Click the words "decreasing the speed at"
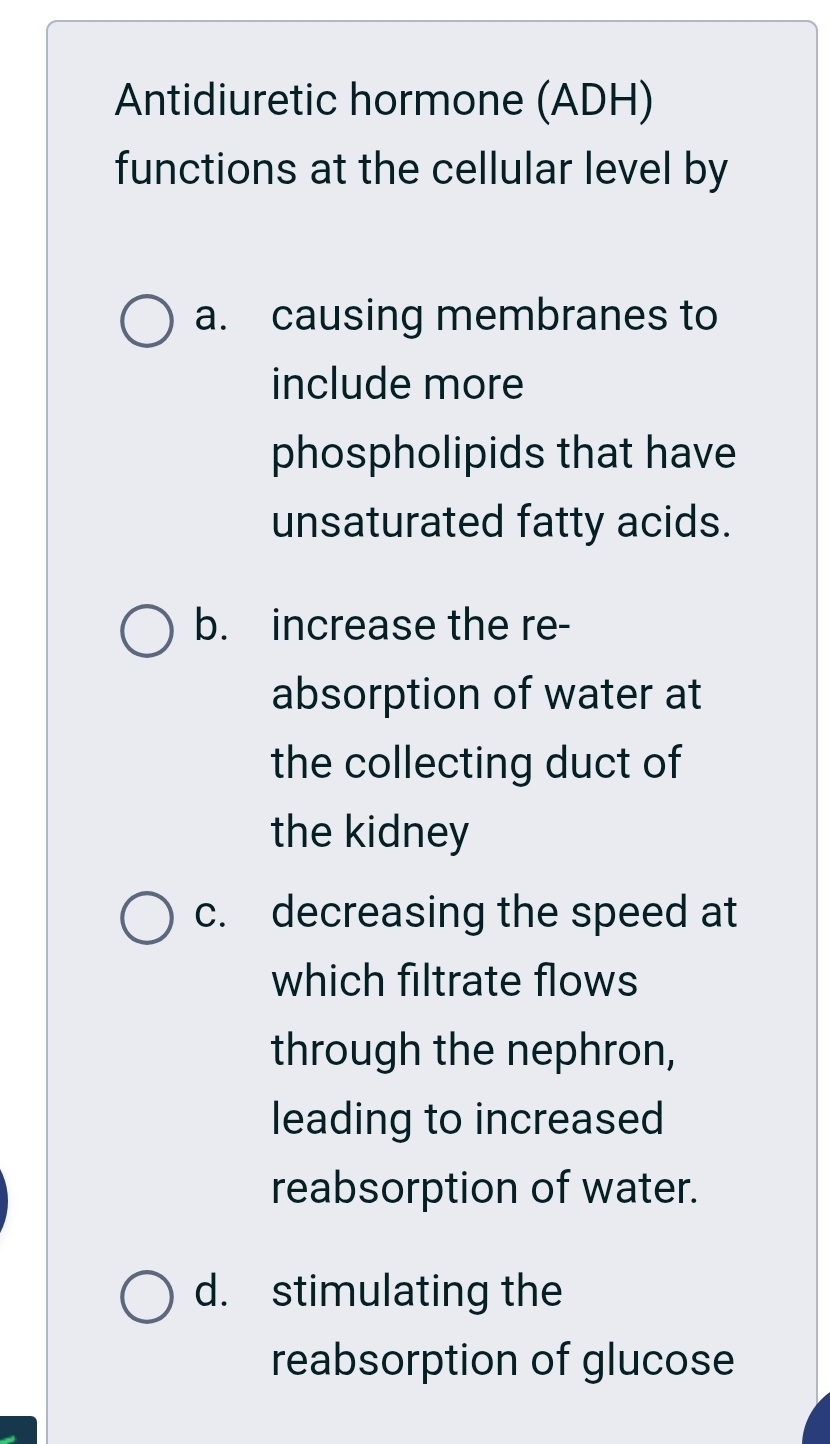This screenshot has width=830, height=1444. coord(504,913)
